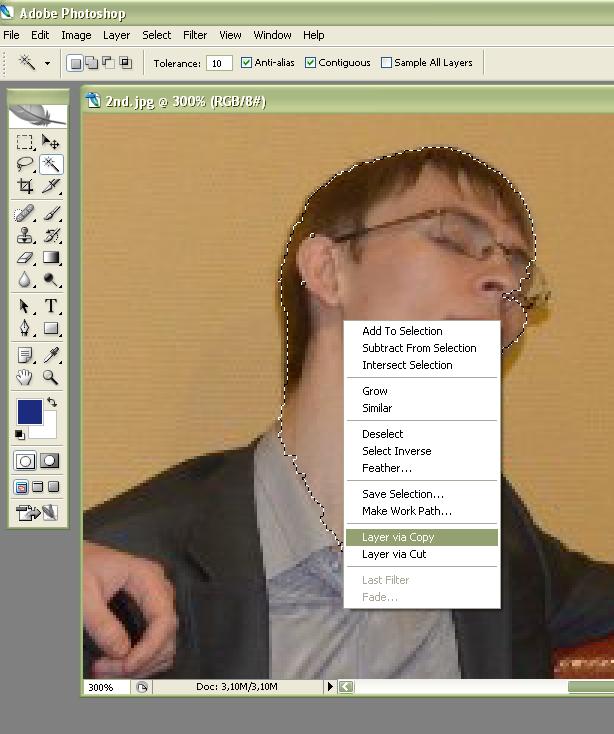Select the Crop tool
This screenshot has height=734, width=614.
point(25,186)
